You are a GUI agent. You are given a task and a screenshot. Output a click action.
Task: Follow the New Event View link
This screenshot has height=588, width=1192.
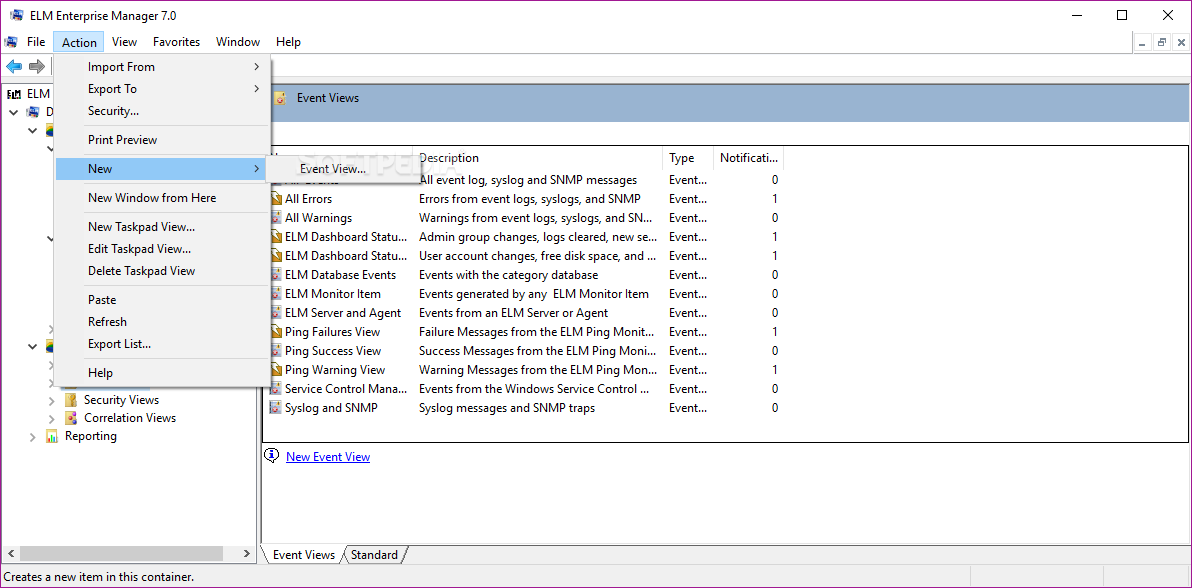328,456
